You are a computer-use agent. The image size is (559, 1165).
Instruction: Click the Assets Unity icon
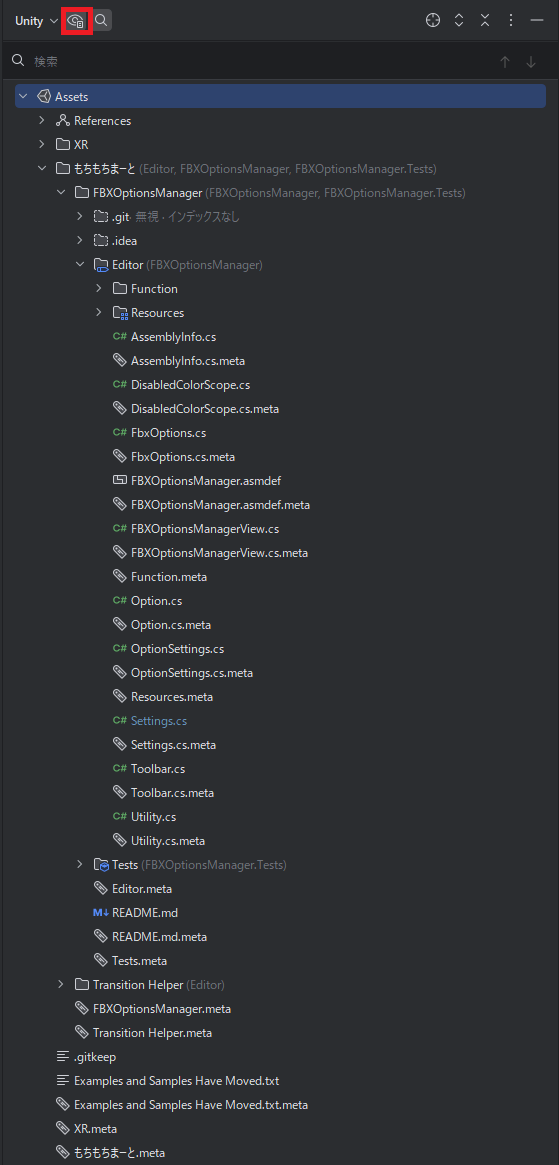(43, 97)
